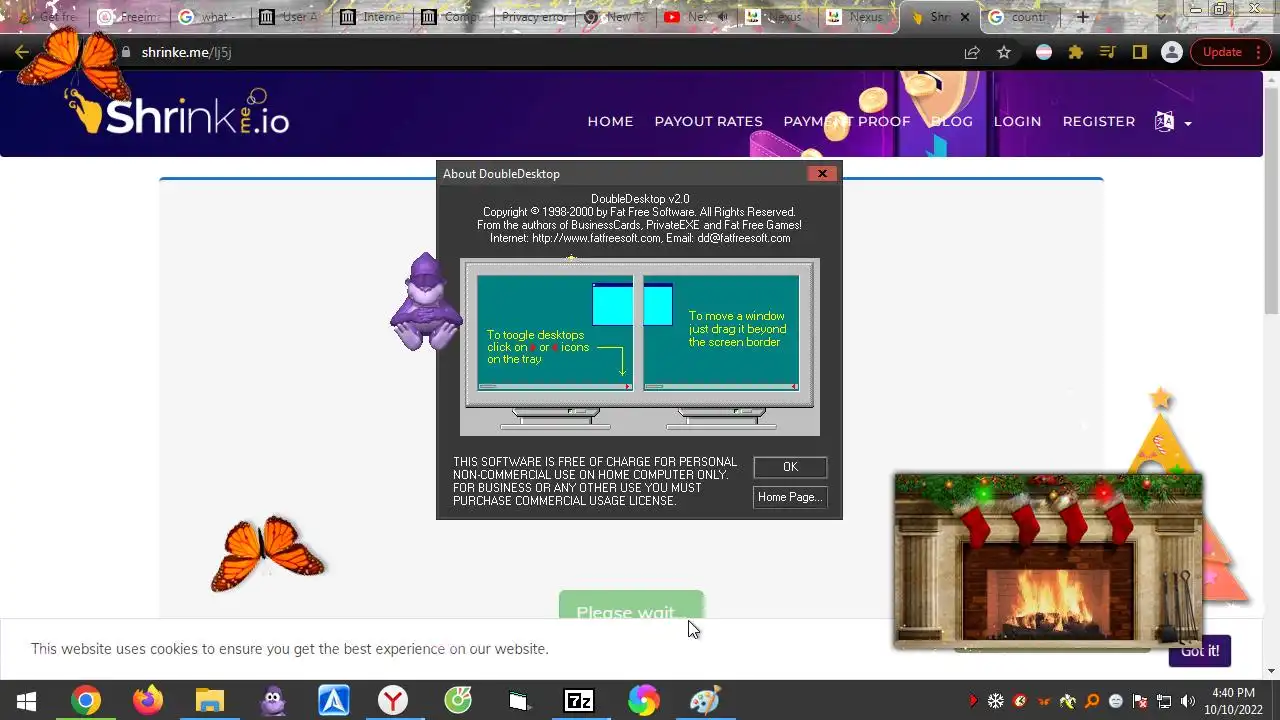Click the snowflake tray icon
Viewport: 1280px width, 720px height.
(996, 701)
